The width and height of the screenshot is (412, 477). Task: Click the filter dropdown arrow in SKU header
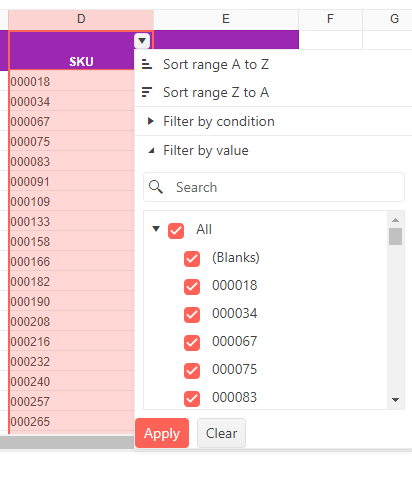142,41
